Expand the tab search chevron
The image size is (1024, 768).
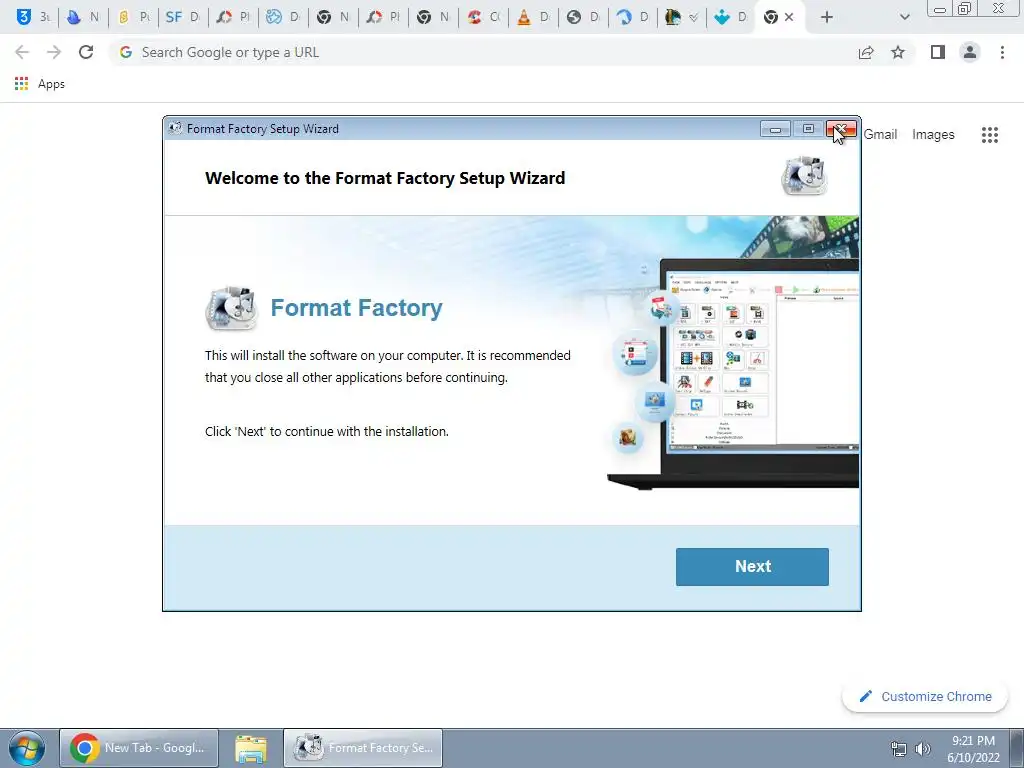click(x=904, y=18)
